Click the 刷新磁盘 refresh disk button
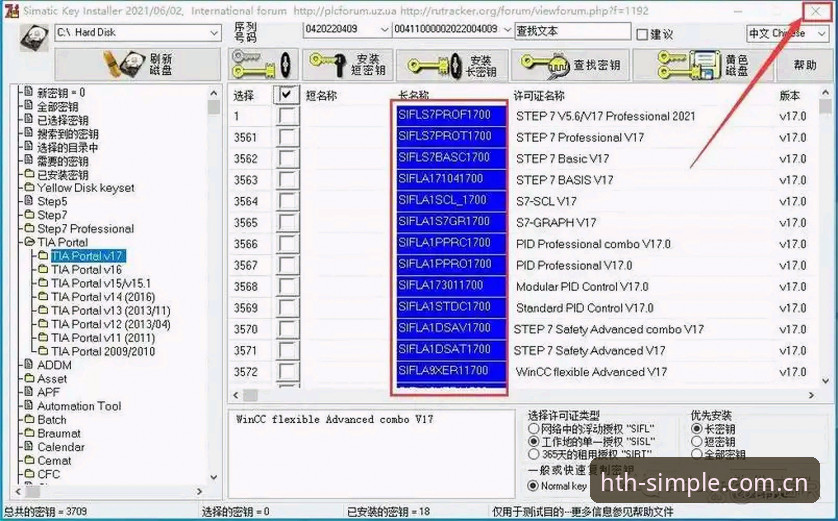This screenshot has width=838, height=521. (x=138, y=65)
